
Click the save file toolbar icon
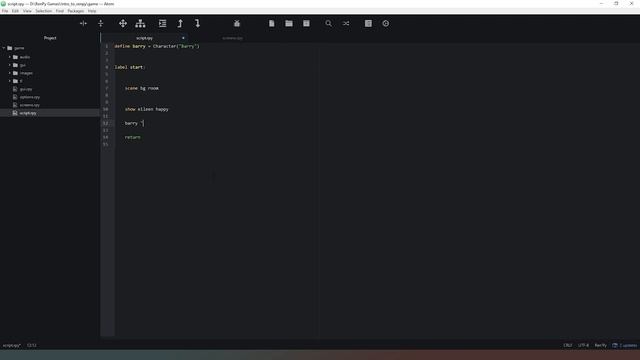click(306, 24)
